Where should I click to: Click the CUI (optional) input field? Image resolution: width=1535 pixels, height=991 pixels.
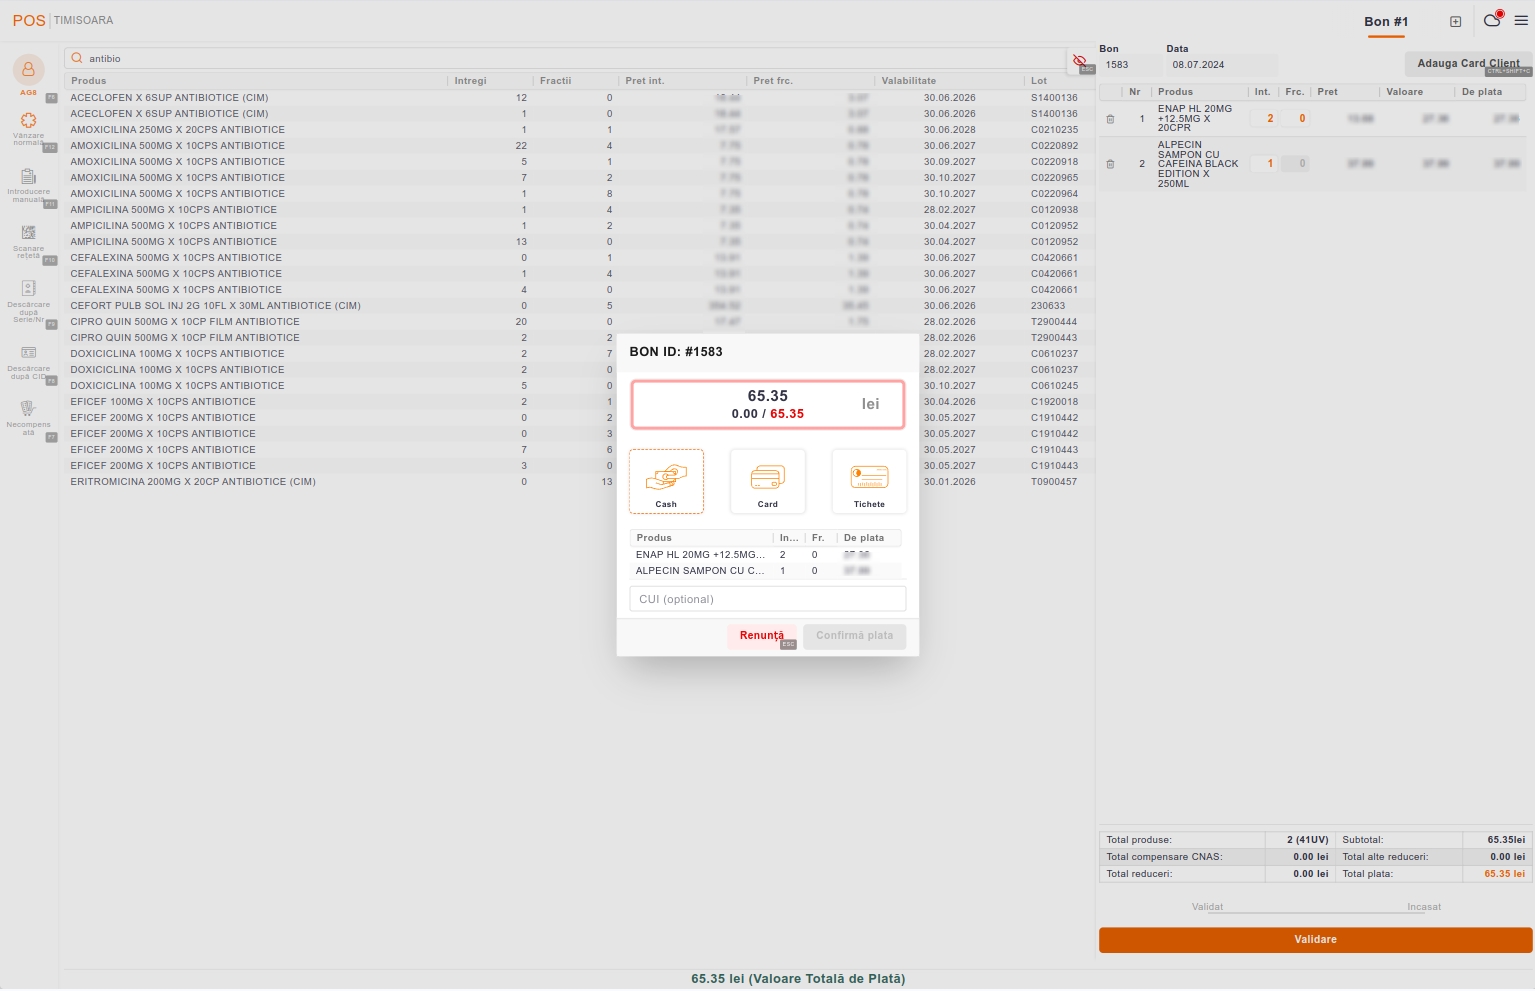(767, 599)
